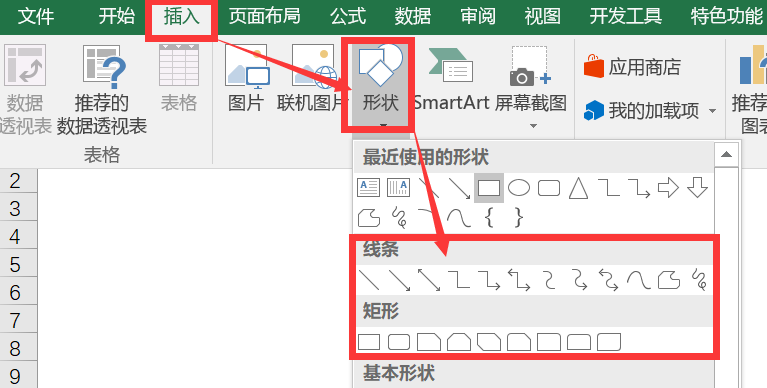The height and width of the screenshot is (388, 767).
Task: Select the 插入 ribbon tab
Action: pyautogui.click(x=181, y=17)
